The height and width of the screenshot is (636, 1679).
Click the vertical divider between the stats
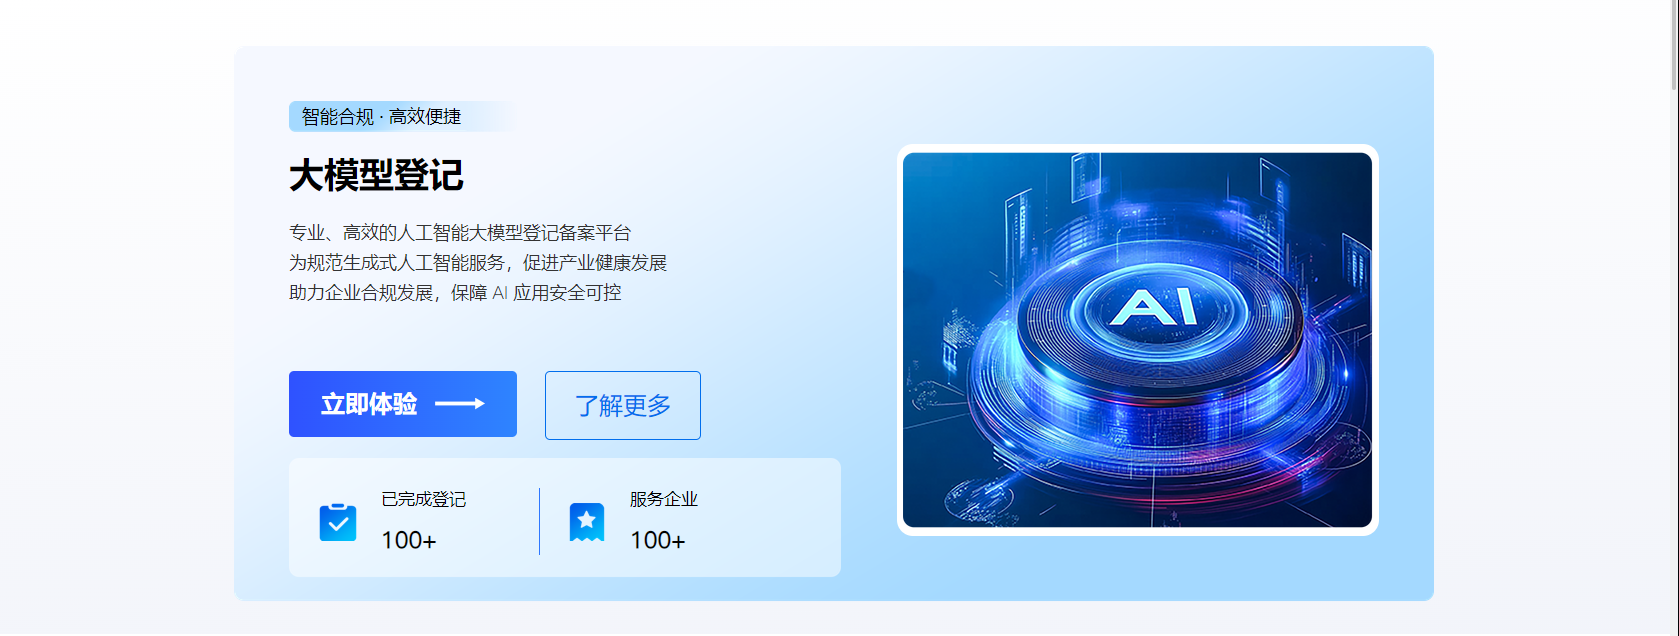[x=539, y=521]
